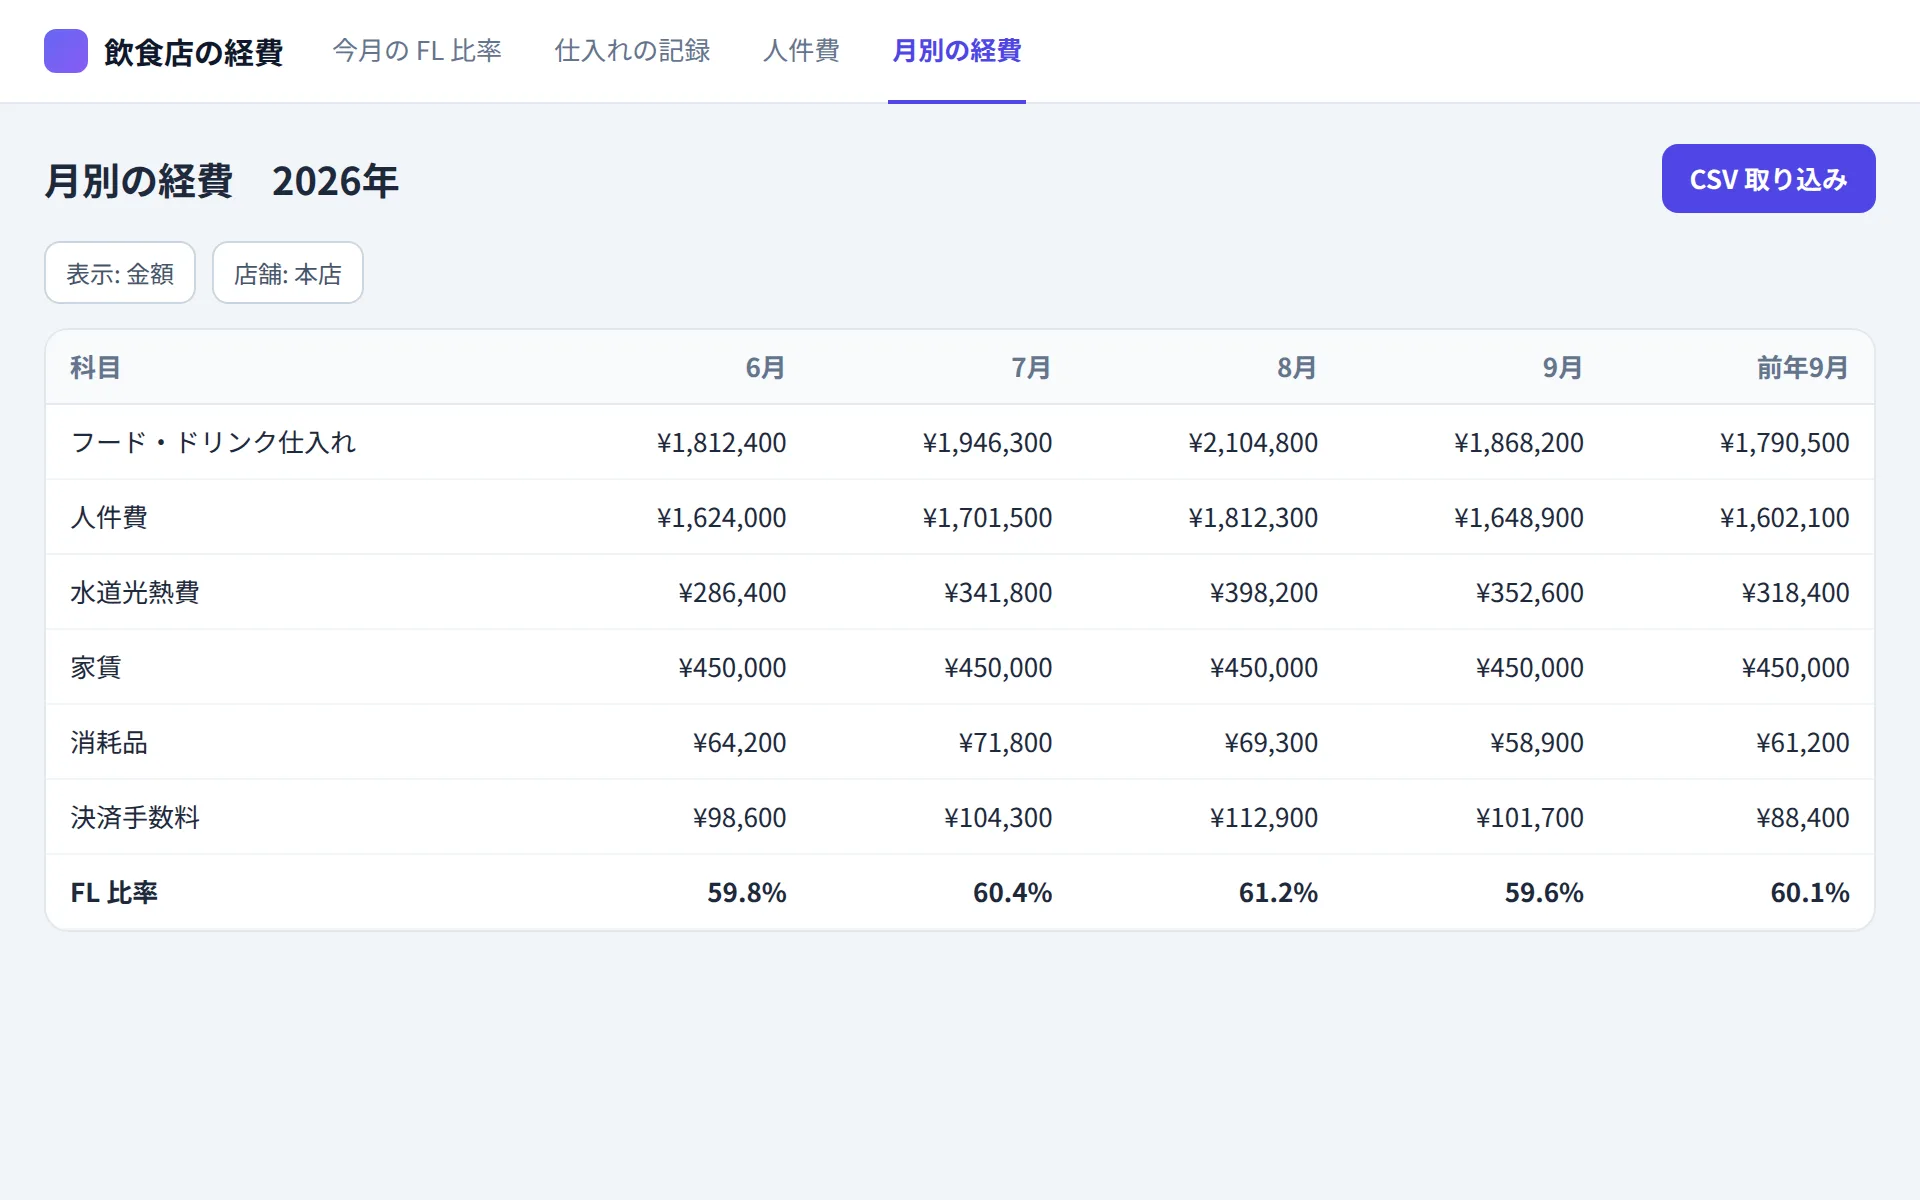The width and height of the screenshot is (1920, 1200).
Task: Click the purple app logo icon
Action: point(66,51)
